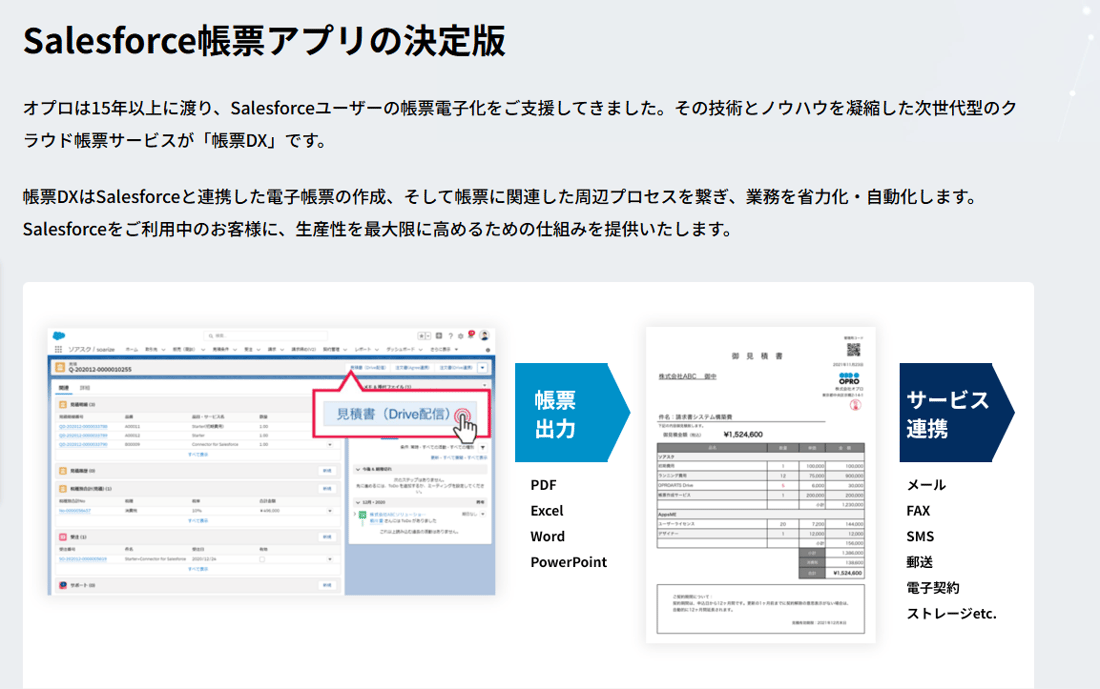Toggle the 有効 checkbox in 受注 row
The width and height of the screenshot is (1100, 689).
tap(262, 559)
